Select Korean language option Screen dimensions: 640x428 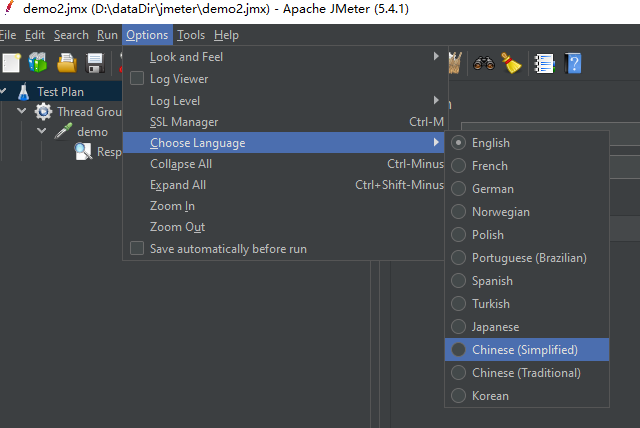coord(527,396)
